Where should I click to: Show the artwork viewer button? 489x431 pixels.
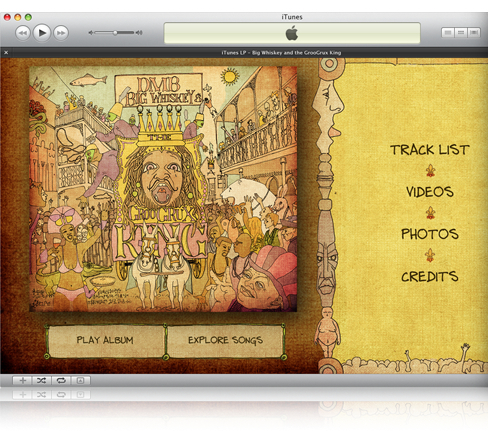coord(80,380)
